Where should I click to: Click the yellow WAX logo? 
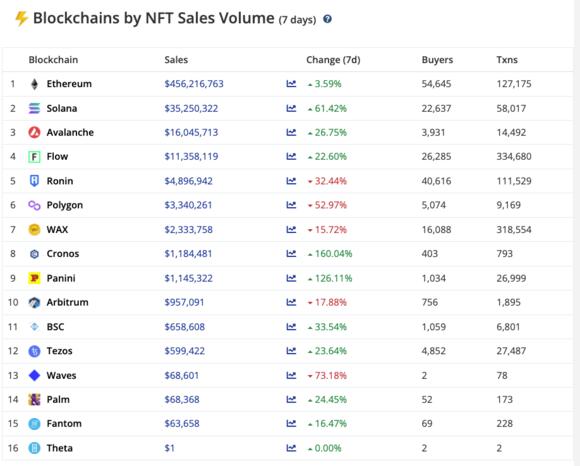(x=34, y=230)
